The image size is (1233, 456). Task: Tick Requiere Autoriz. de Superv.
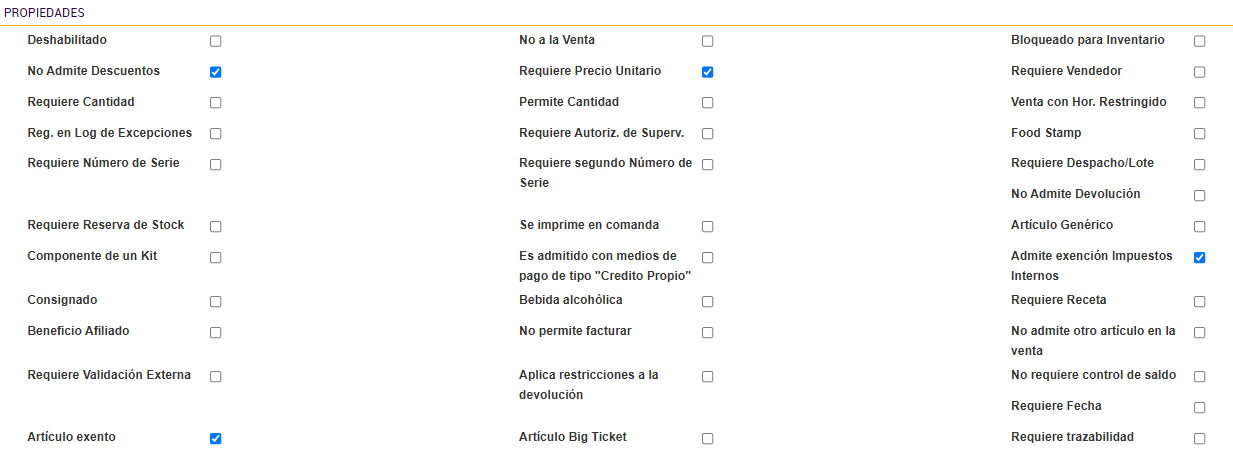pos(708,134)
